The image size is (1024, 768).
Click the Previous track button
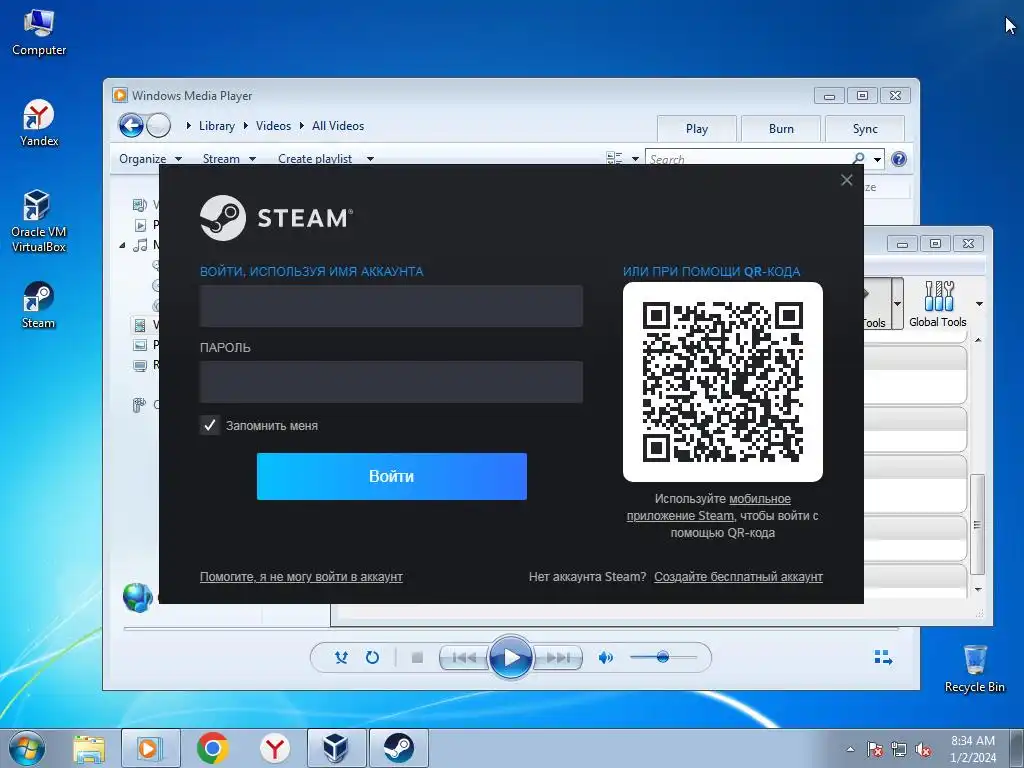pos(464,658)
